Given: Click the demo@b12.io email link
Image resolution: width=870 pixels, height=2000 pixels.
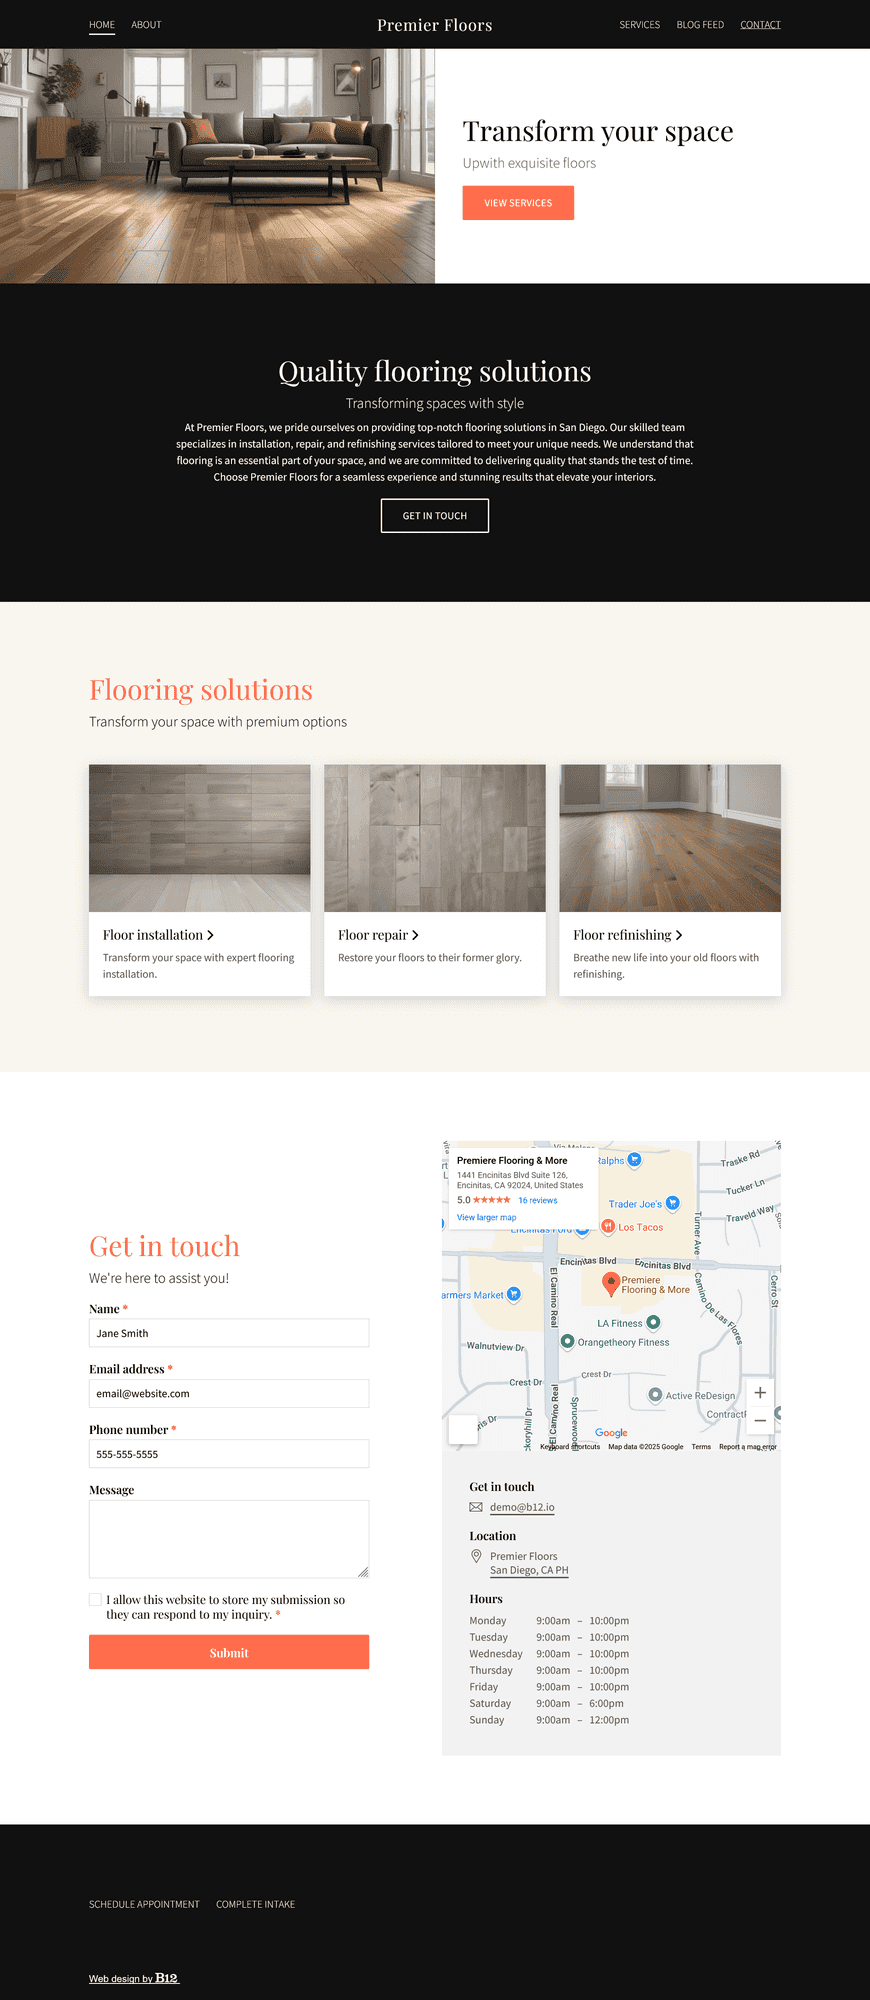Looking at the screenshot, I should (x=522, y=1507).
